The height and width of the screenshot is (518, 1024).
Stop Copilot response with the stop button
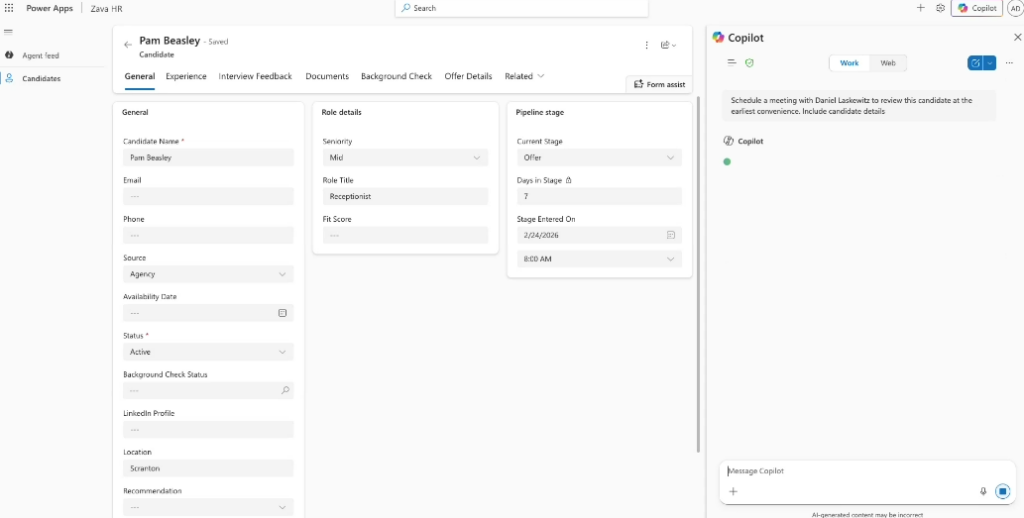click(1002, 491)
